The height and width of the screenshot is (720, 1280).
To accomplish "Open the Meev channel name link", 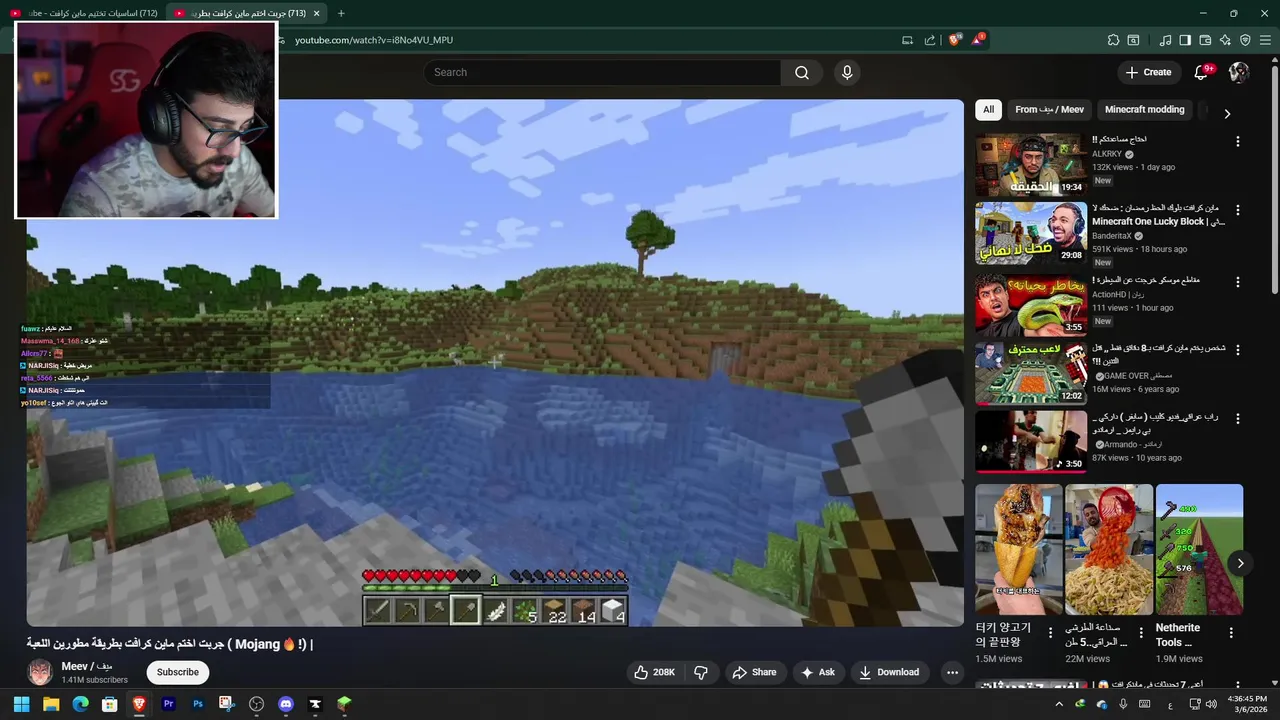I will (87, 666).
